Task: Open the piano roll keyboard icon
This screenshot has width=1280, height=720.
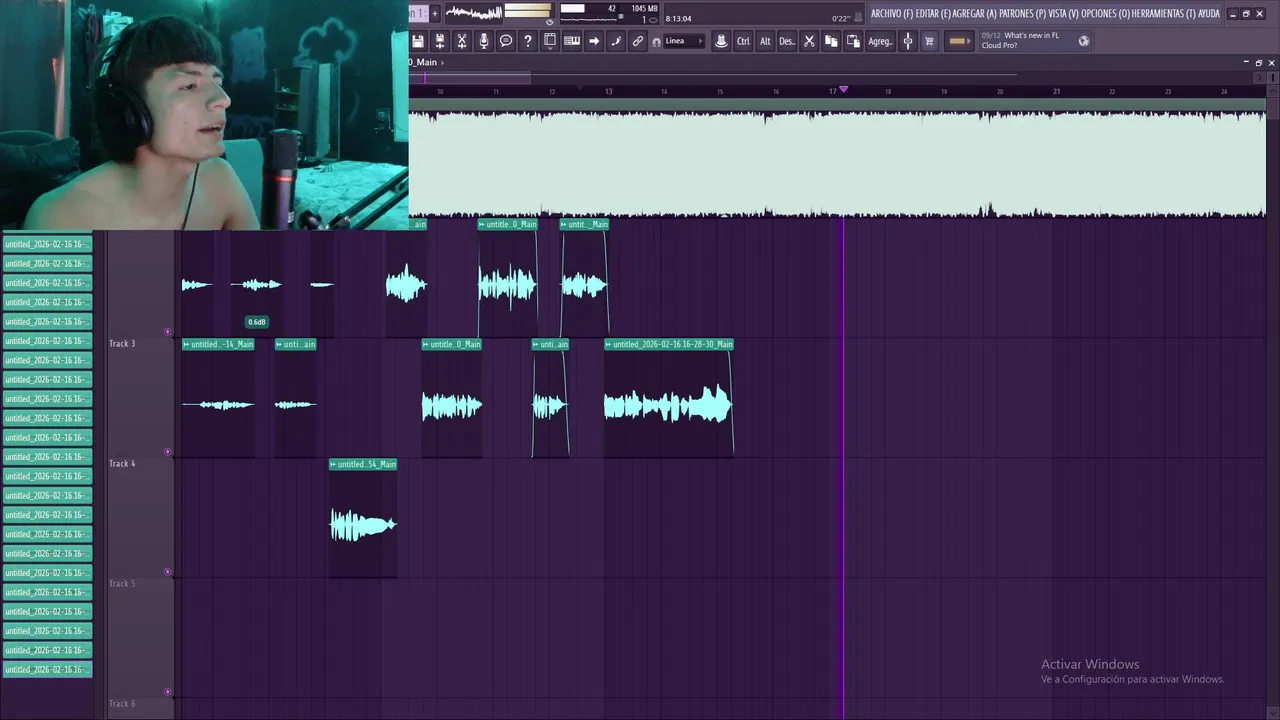Action: (572, 41)
